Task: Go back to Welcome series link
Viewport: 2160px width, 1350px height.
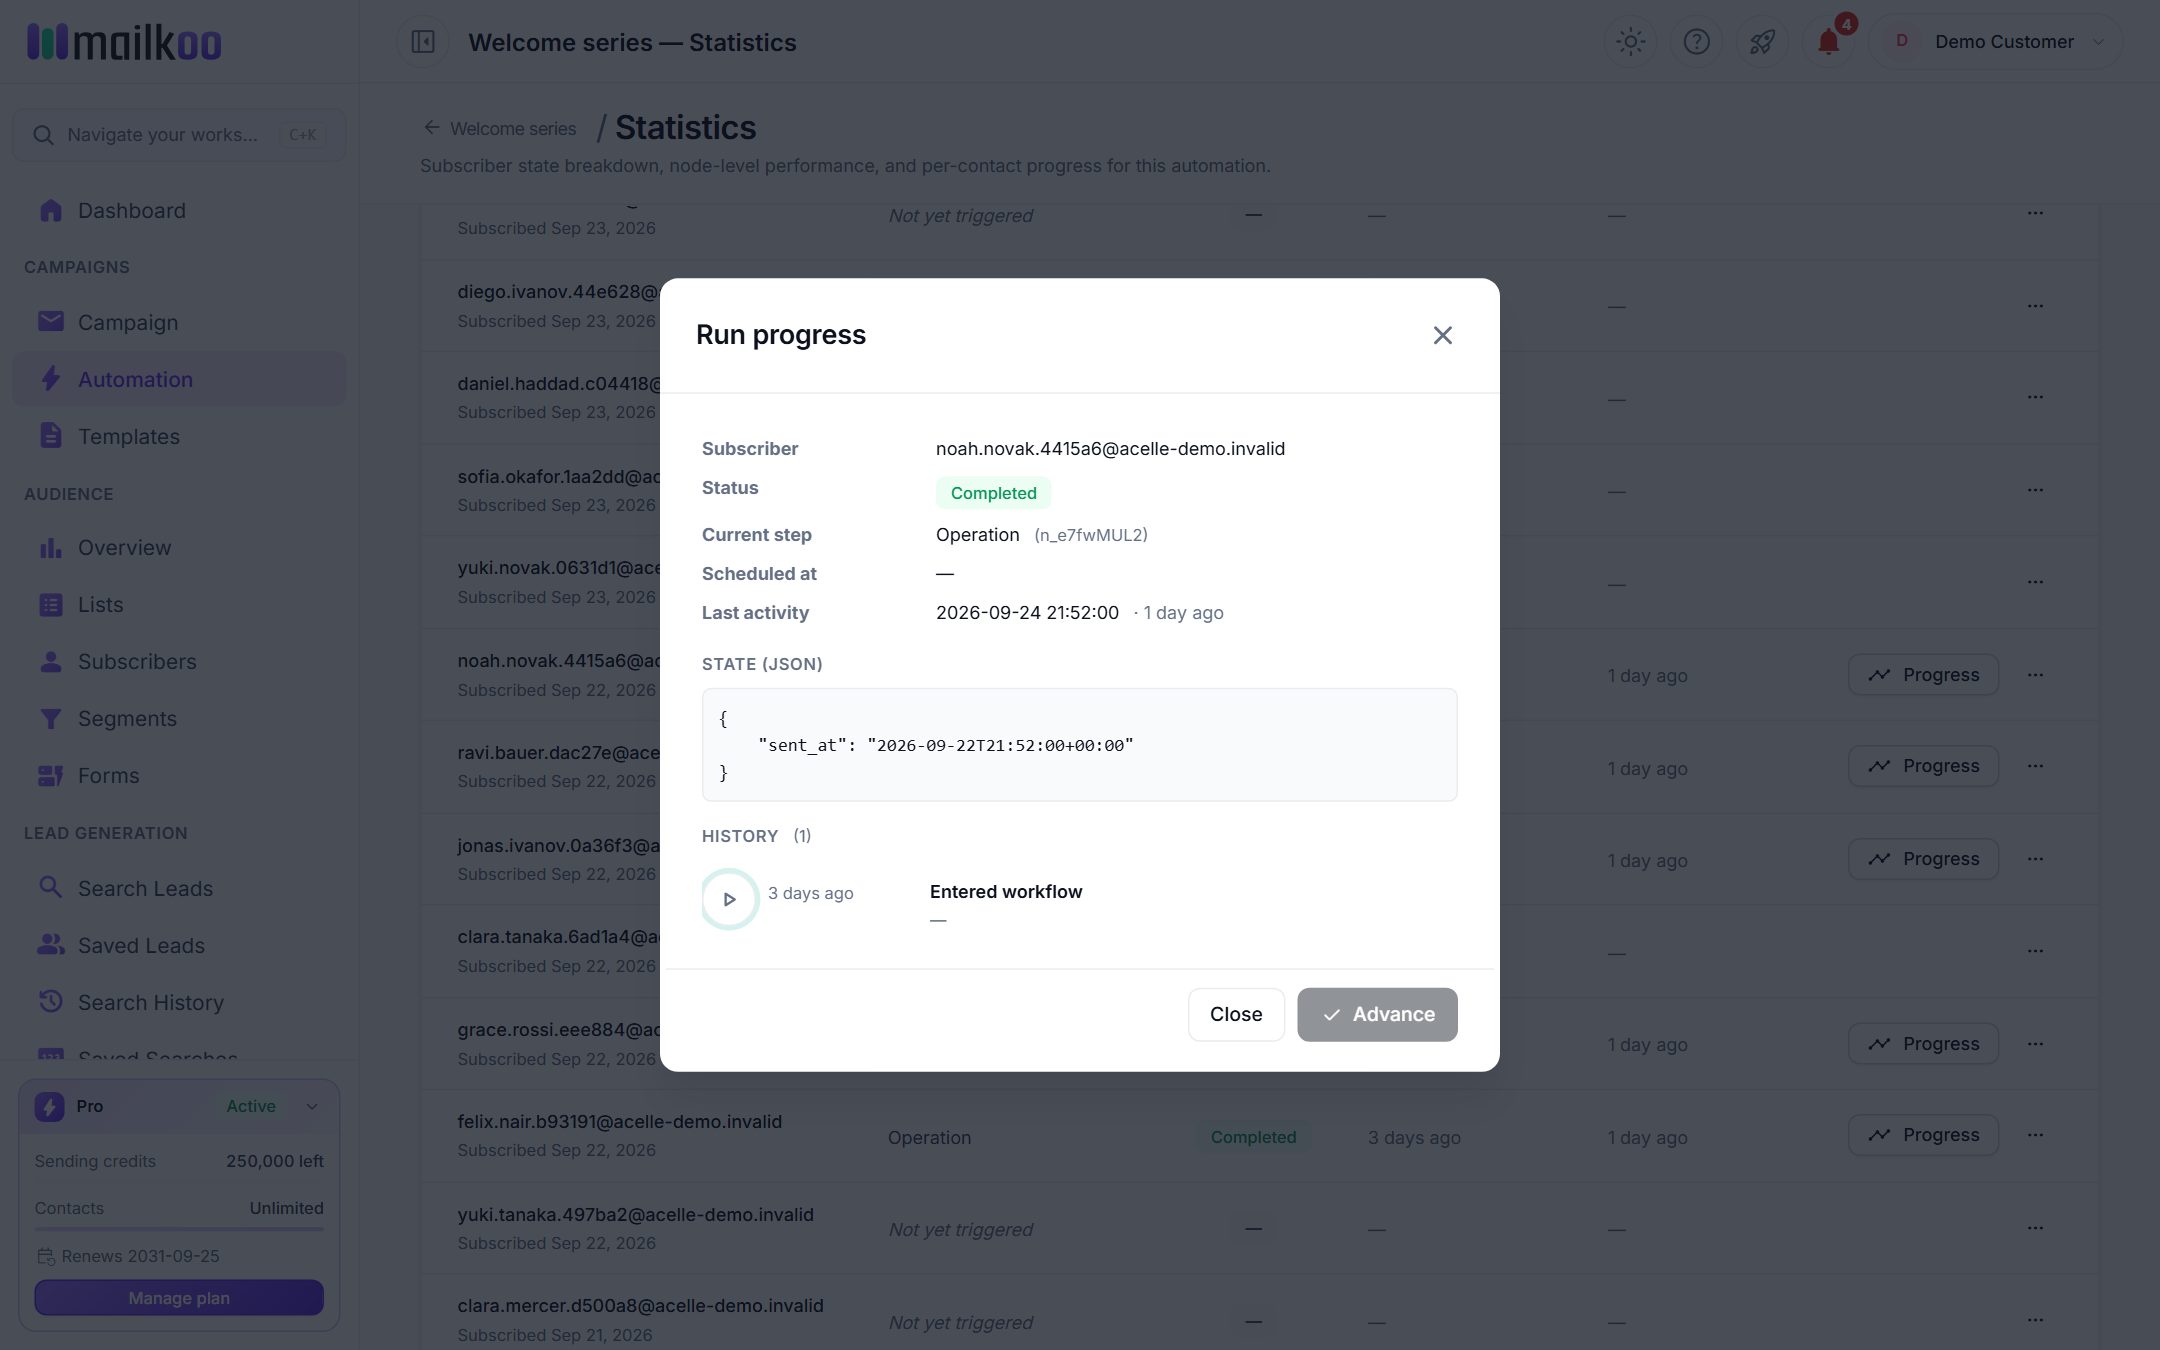Action: (500, 128)
